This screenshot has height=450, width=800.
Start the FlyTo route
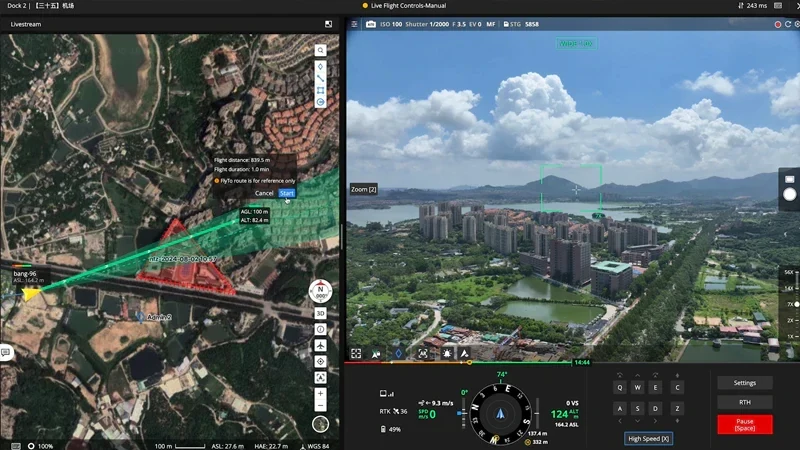[x=287, y=193]
